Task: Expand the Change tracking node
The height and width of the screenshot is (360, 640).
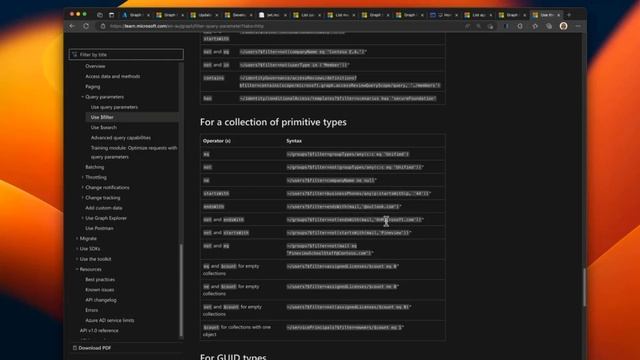Action: tap(82, 198)
